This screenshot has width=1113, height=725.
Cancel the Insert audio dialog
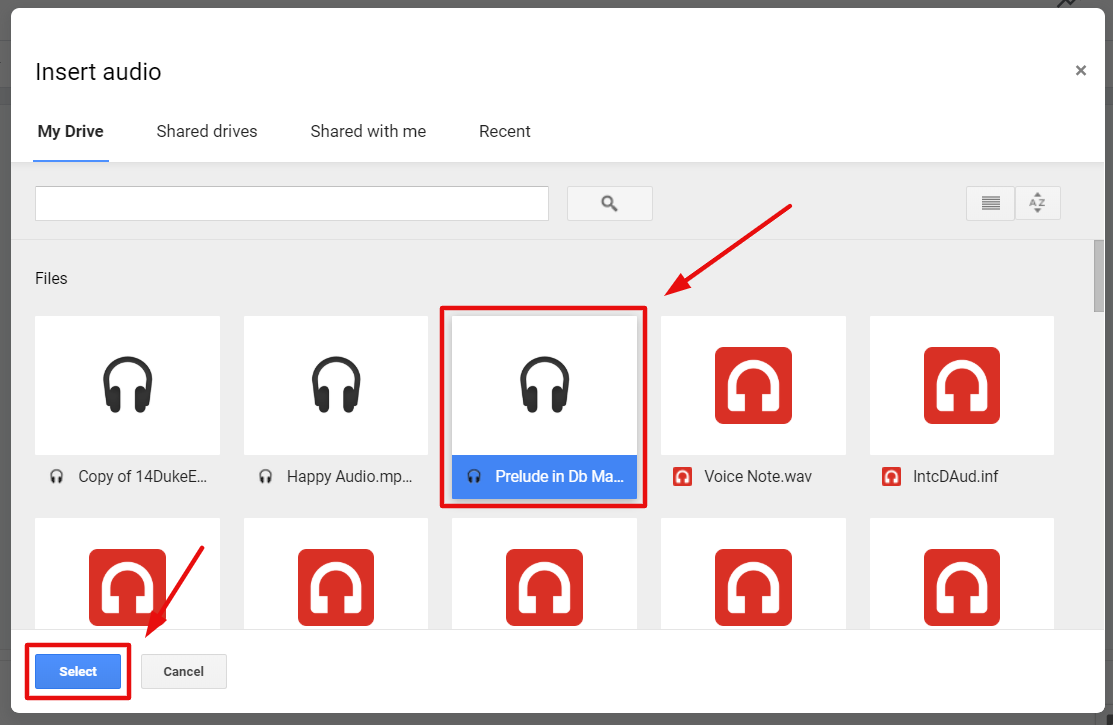[183, 671]
